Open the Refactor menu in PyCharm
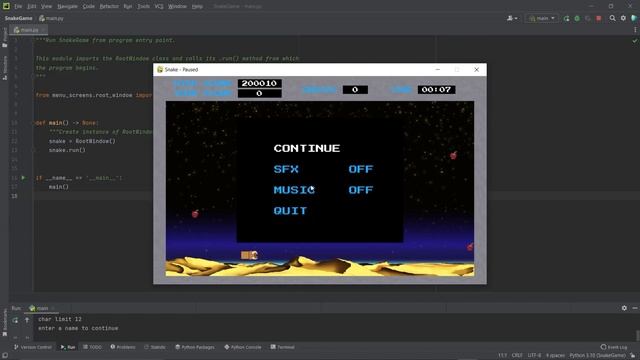 [x=109, y=7]
